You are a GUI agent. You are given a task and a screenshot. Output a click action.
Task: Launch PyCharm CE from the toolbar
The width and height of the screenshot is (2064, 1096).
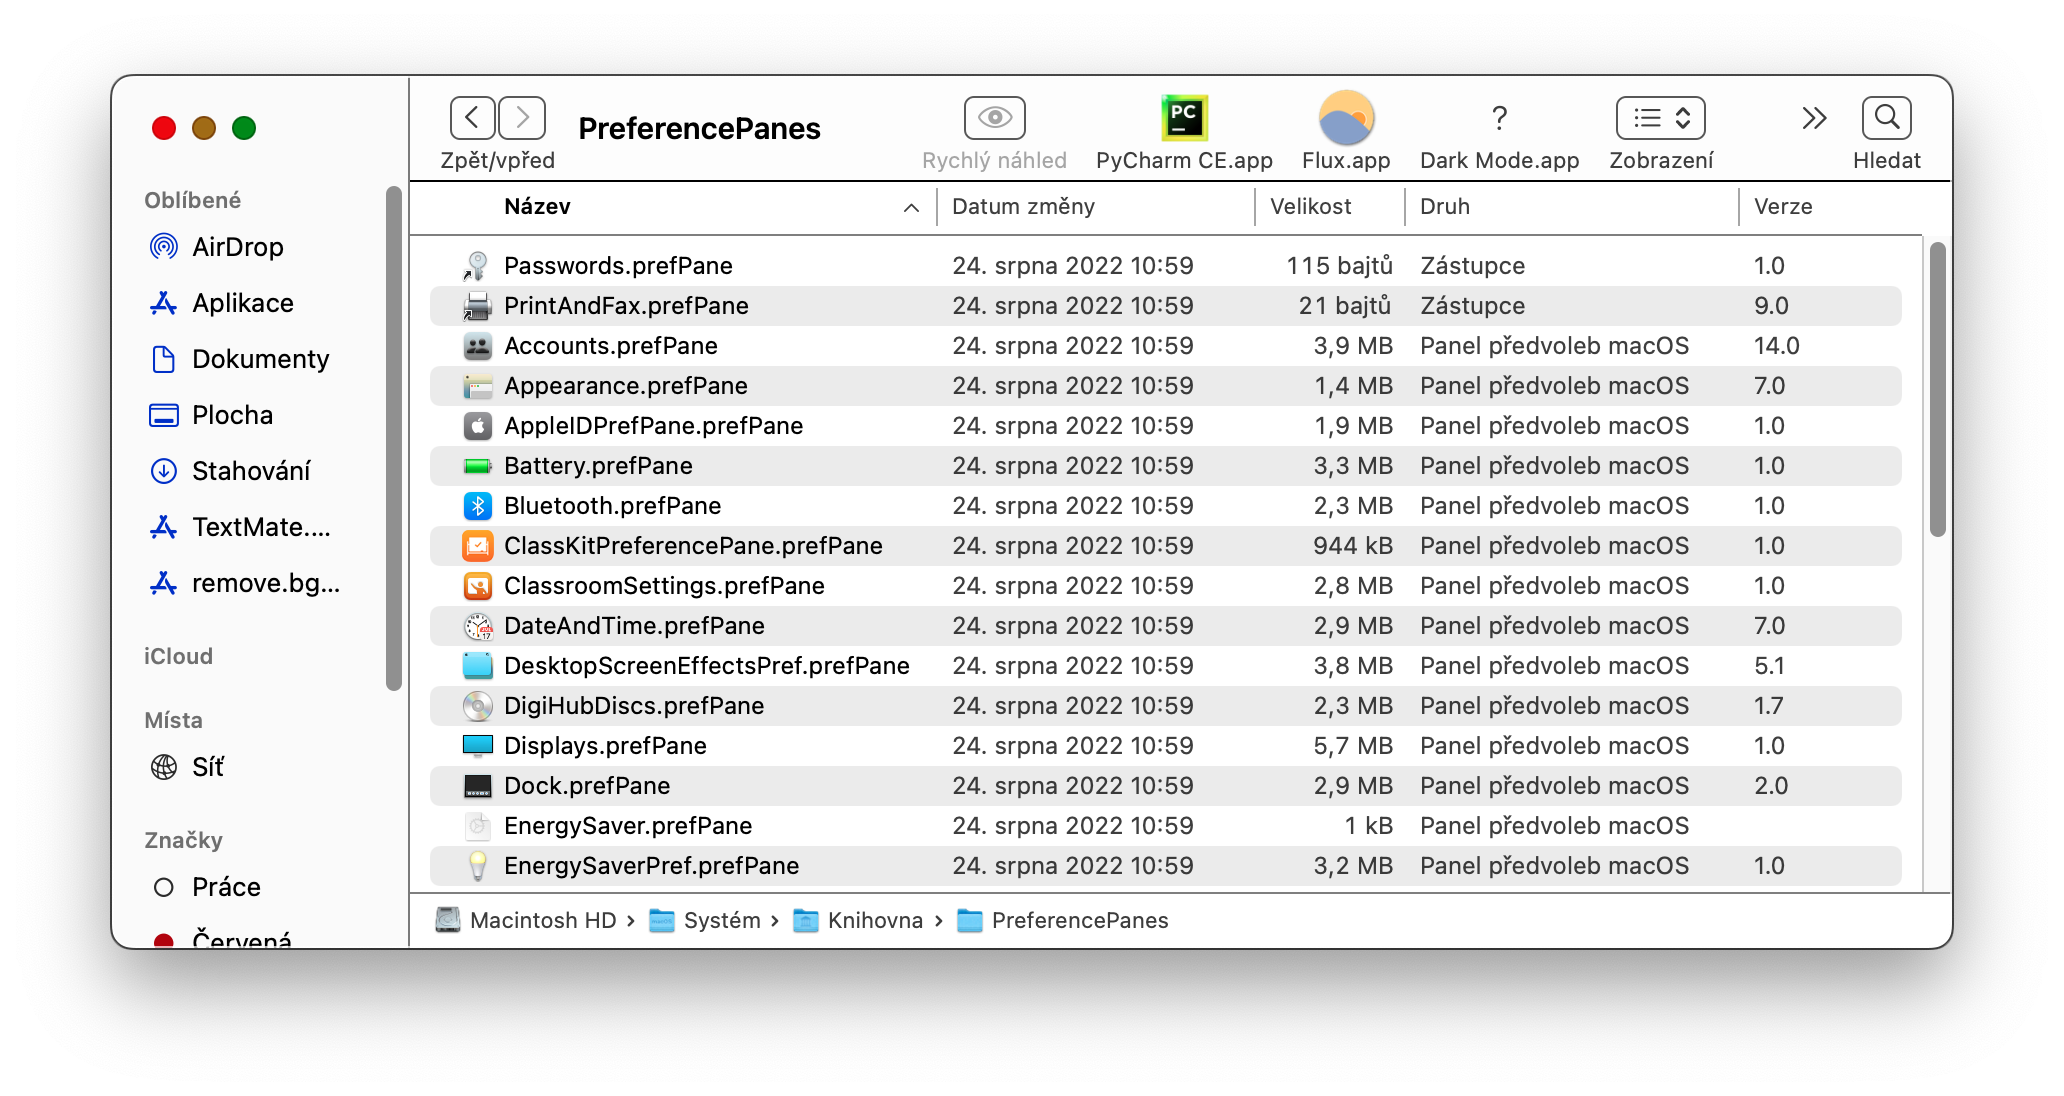coord(1184,118)
